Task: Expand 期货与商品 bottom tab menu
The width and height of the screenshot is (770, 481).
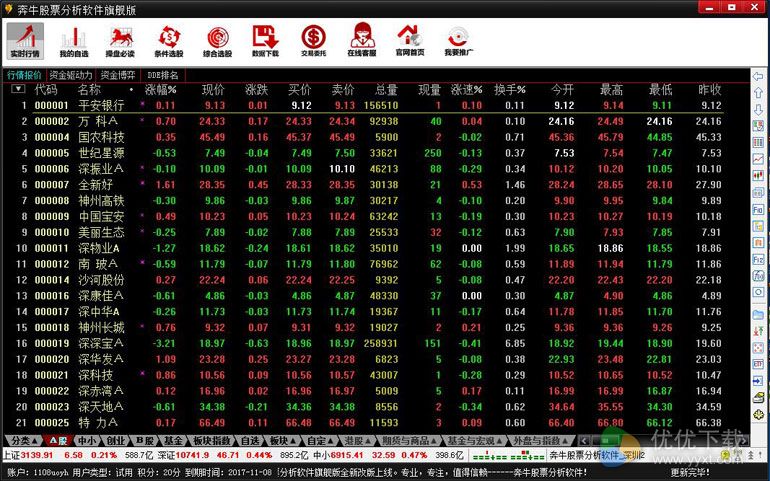Action: coord(409,441)
